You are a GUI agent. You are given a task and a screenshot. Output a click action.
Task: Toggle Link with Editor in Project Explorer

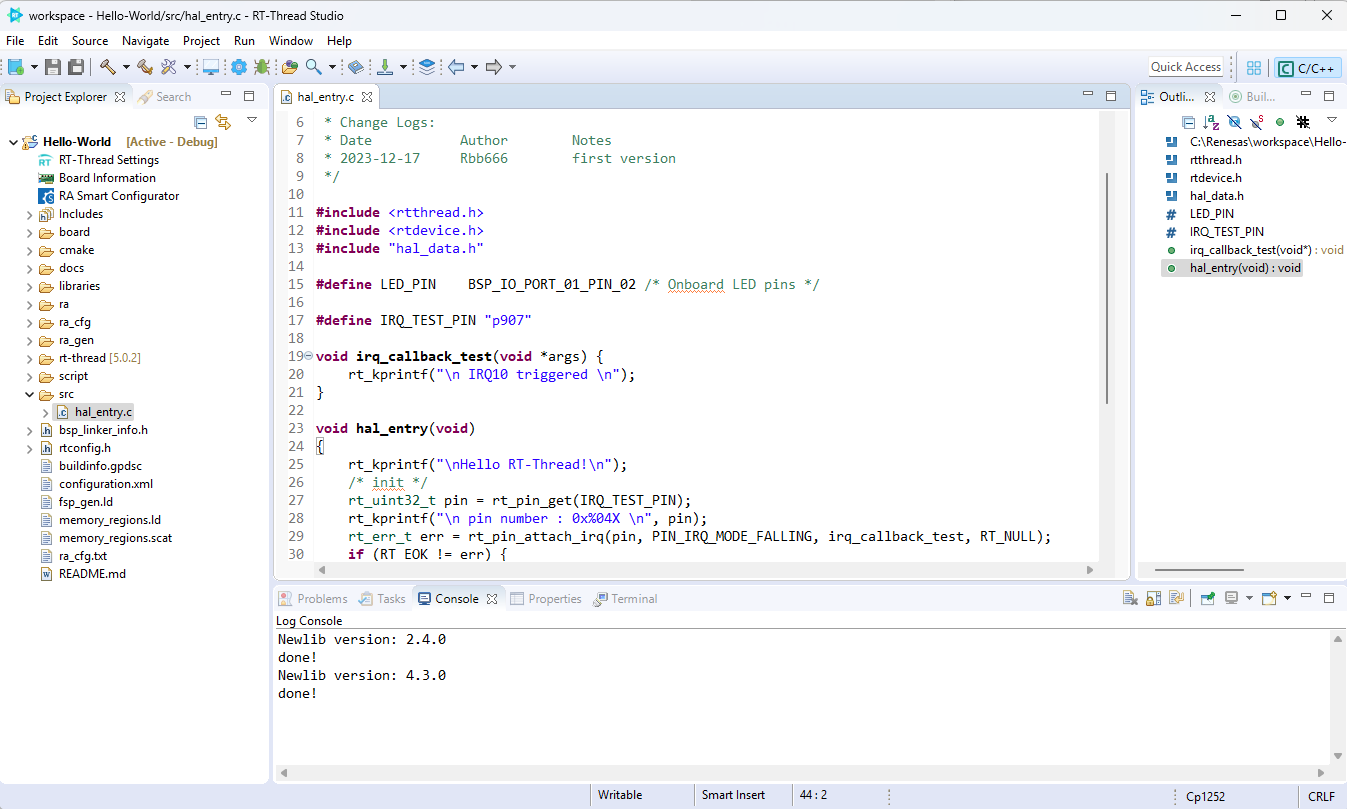(223, 122)
